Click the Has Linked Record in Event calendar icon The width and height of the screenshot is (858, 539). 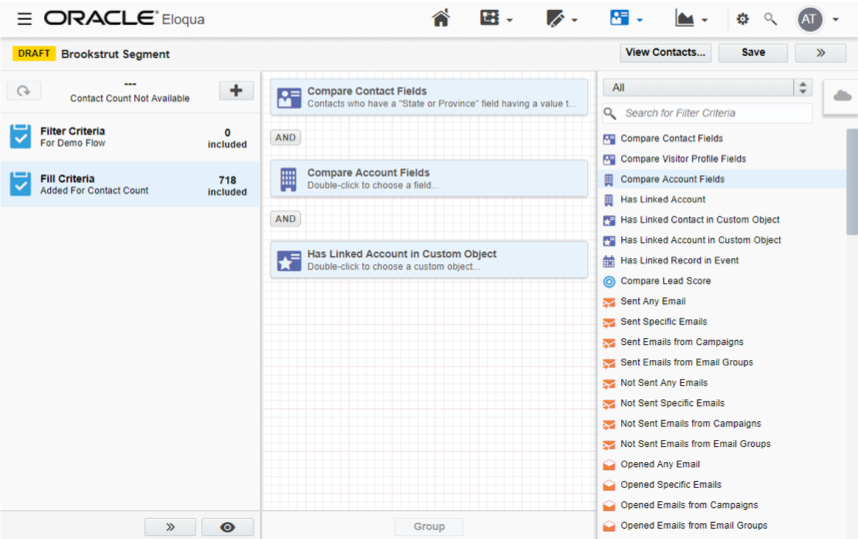click(x=608, y=261)
